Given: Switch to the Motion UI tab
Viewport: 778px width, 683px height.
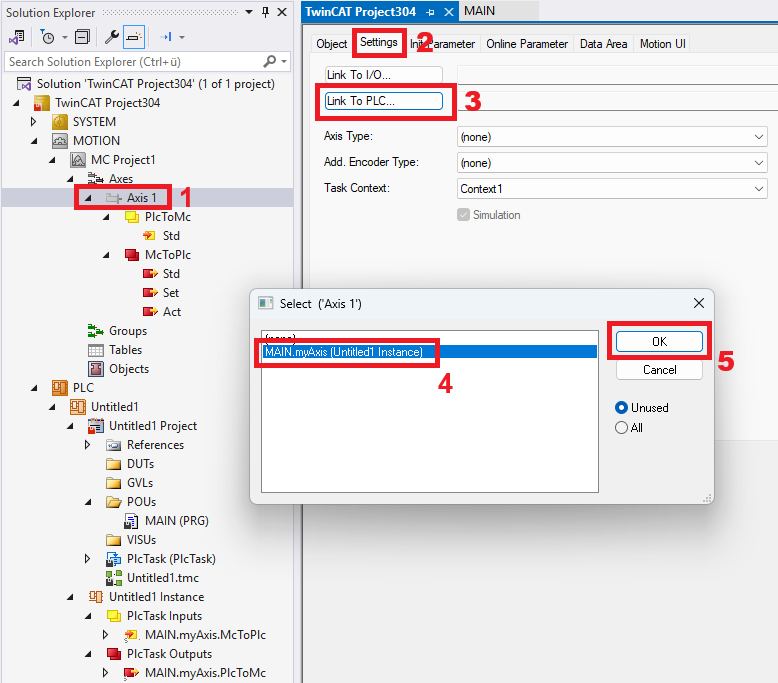Looking at the screenshot, I should 662,44.
